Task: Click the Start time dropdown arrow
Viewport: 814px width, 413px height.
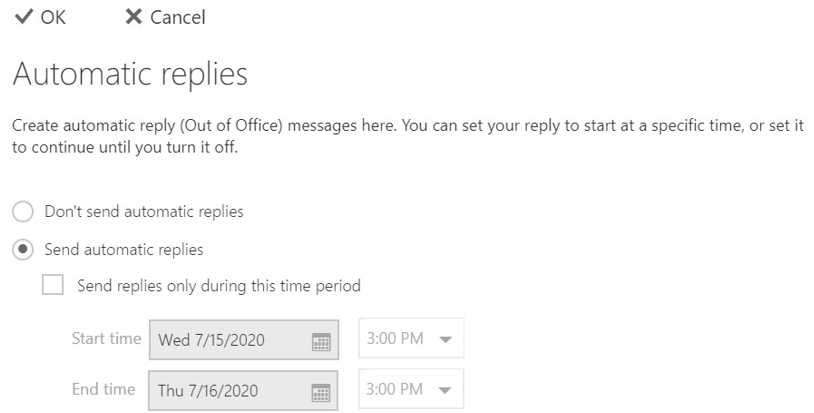Action: coord(445,340)
